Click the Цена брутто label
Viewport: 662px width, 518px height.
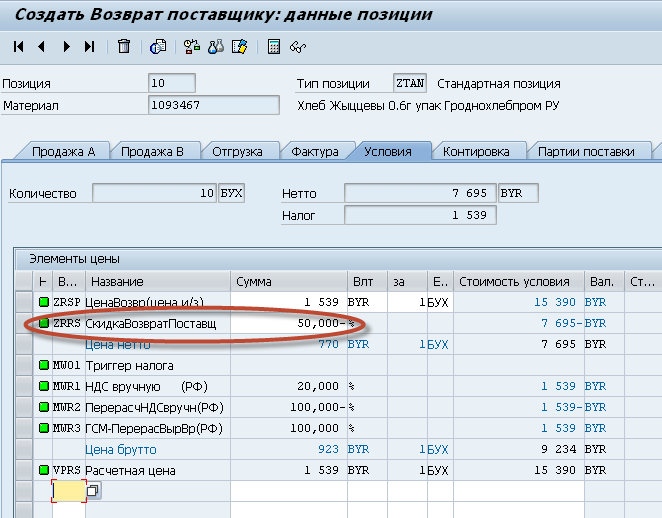(x=121, y=450)
